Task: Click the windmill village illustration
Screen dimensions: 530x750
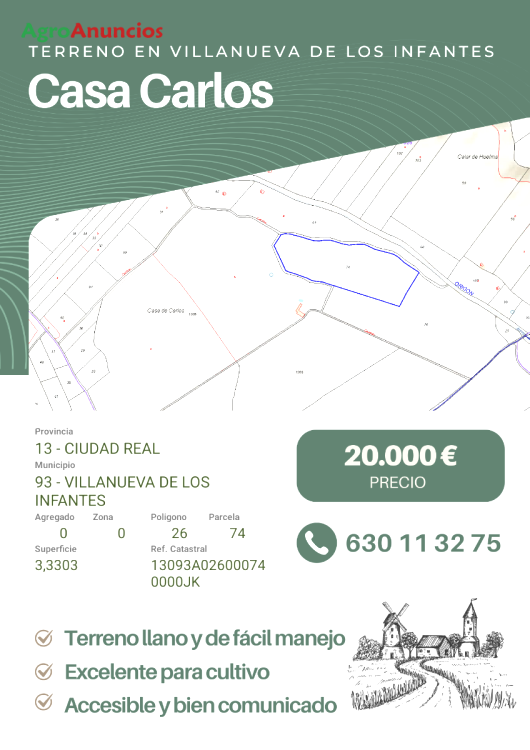Action: coord(434,654)
